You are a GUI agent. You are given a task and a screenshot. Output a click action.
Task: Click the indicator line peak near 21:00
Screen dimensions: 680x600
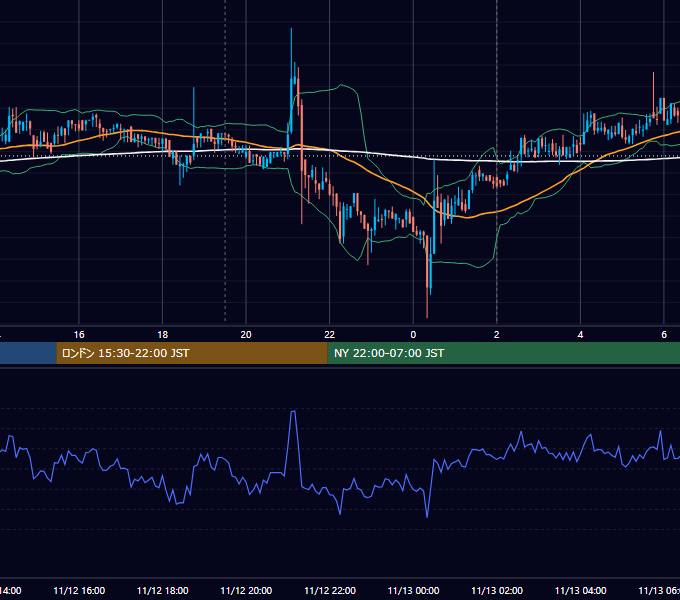point(293,411)
